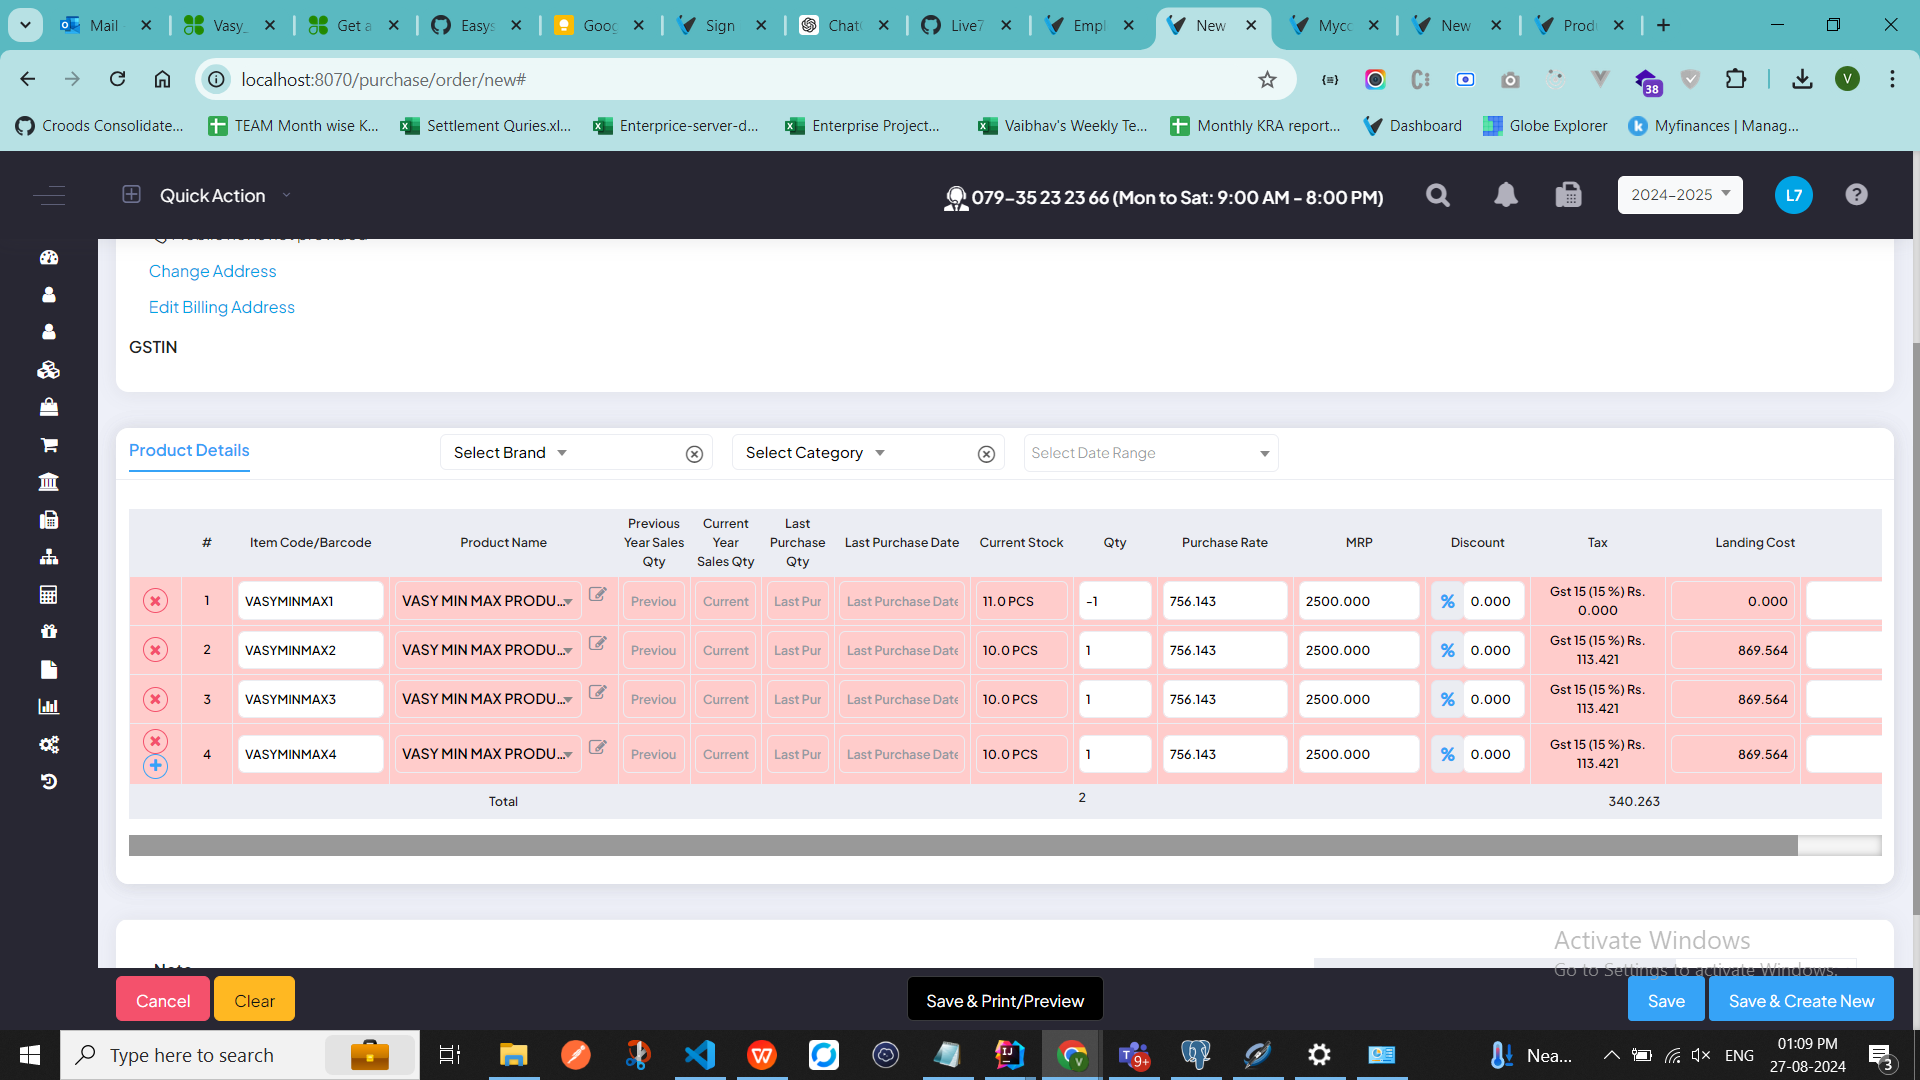
Task: Click the Cancel button
Action: tap(163, 1000)
